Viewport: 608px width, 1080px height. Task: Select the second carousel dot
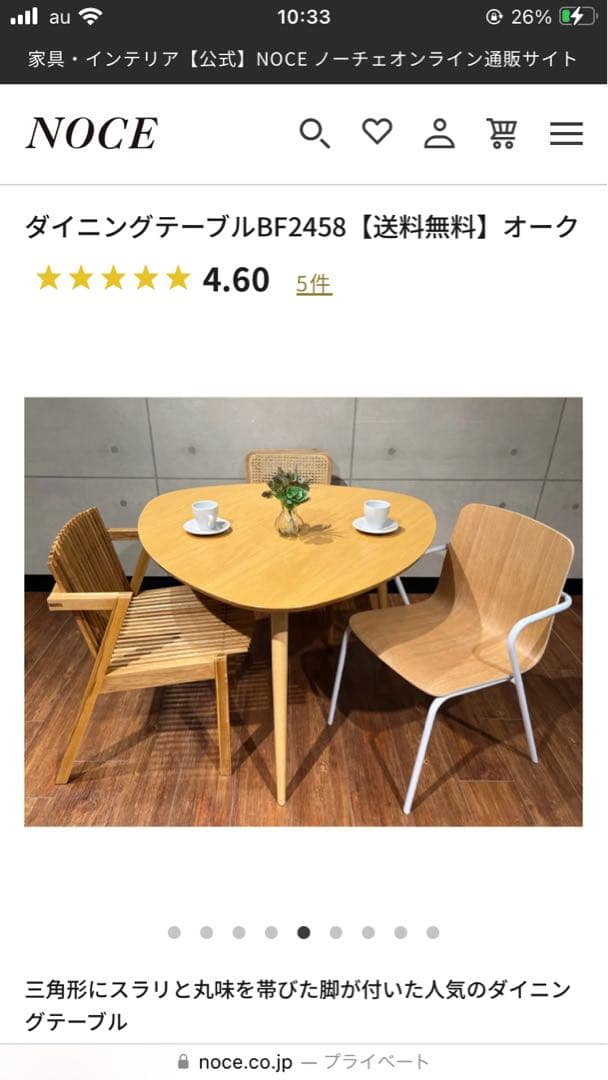[x=207, y=932]
